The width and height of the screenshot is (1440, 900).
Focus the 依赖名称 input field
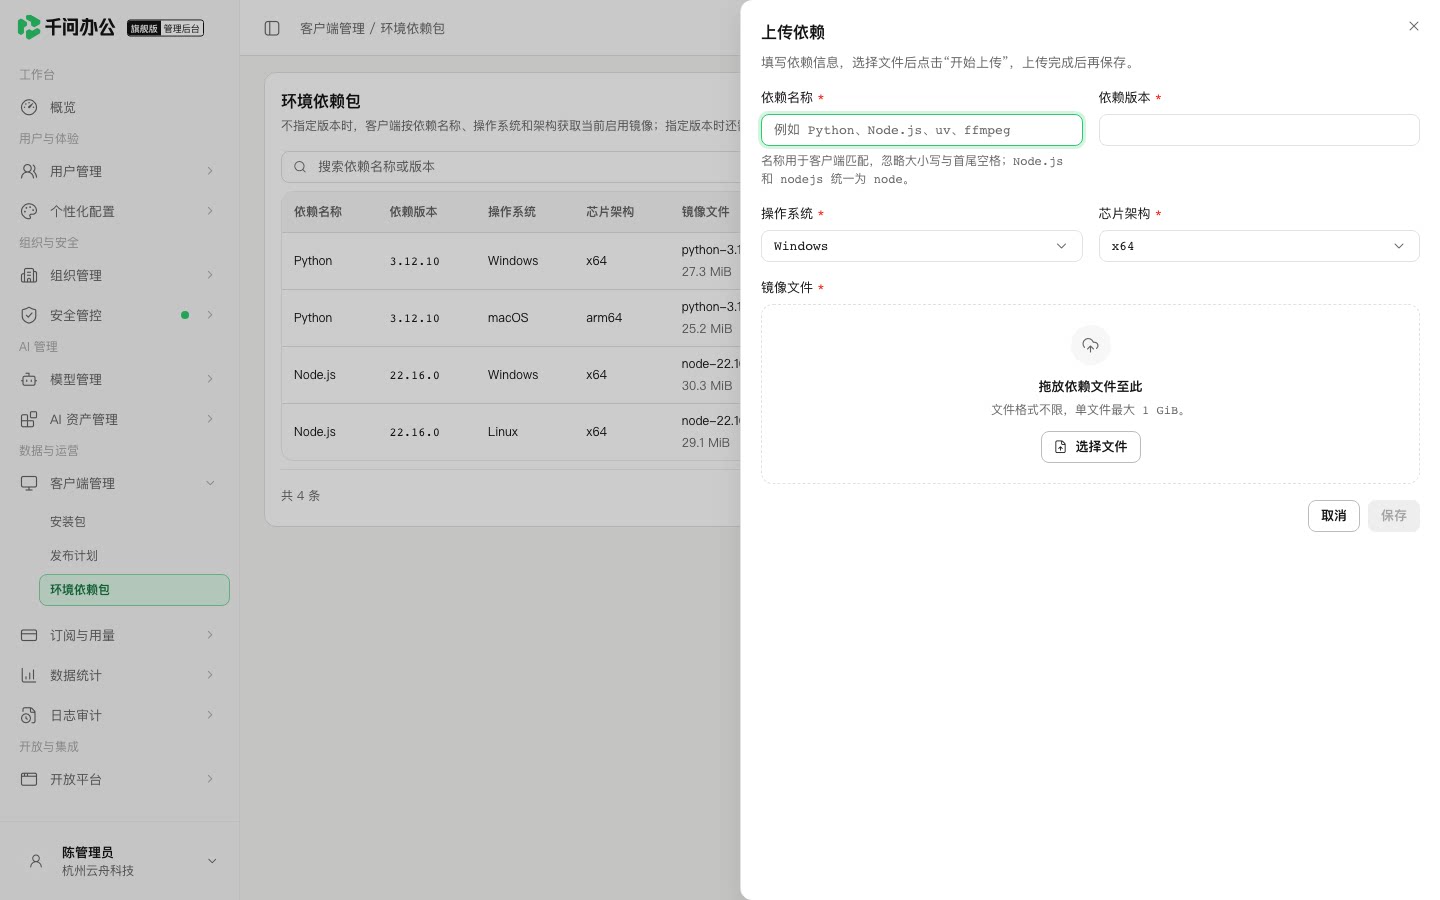tap(921, 130)
